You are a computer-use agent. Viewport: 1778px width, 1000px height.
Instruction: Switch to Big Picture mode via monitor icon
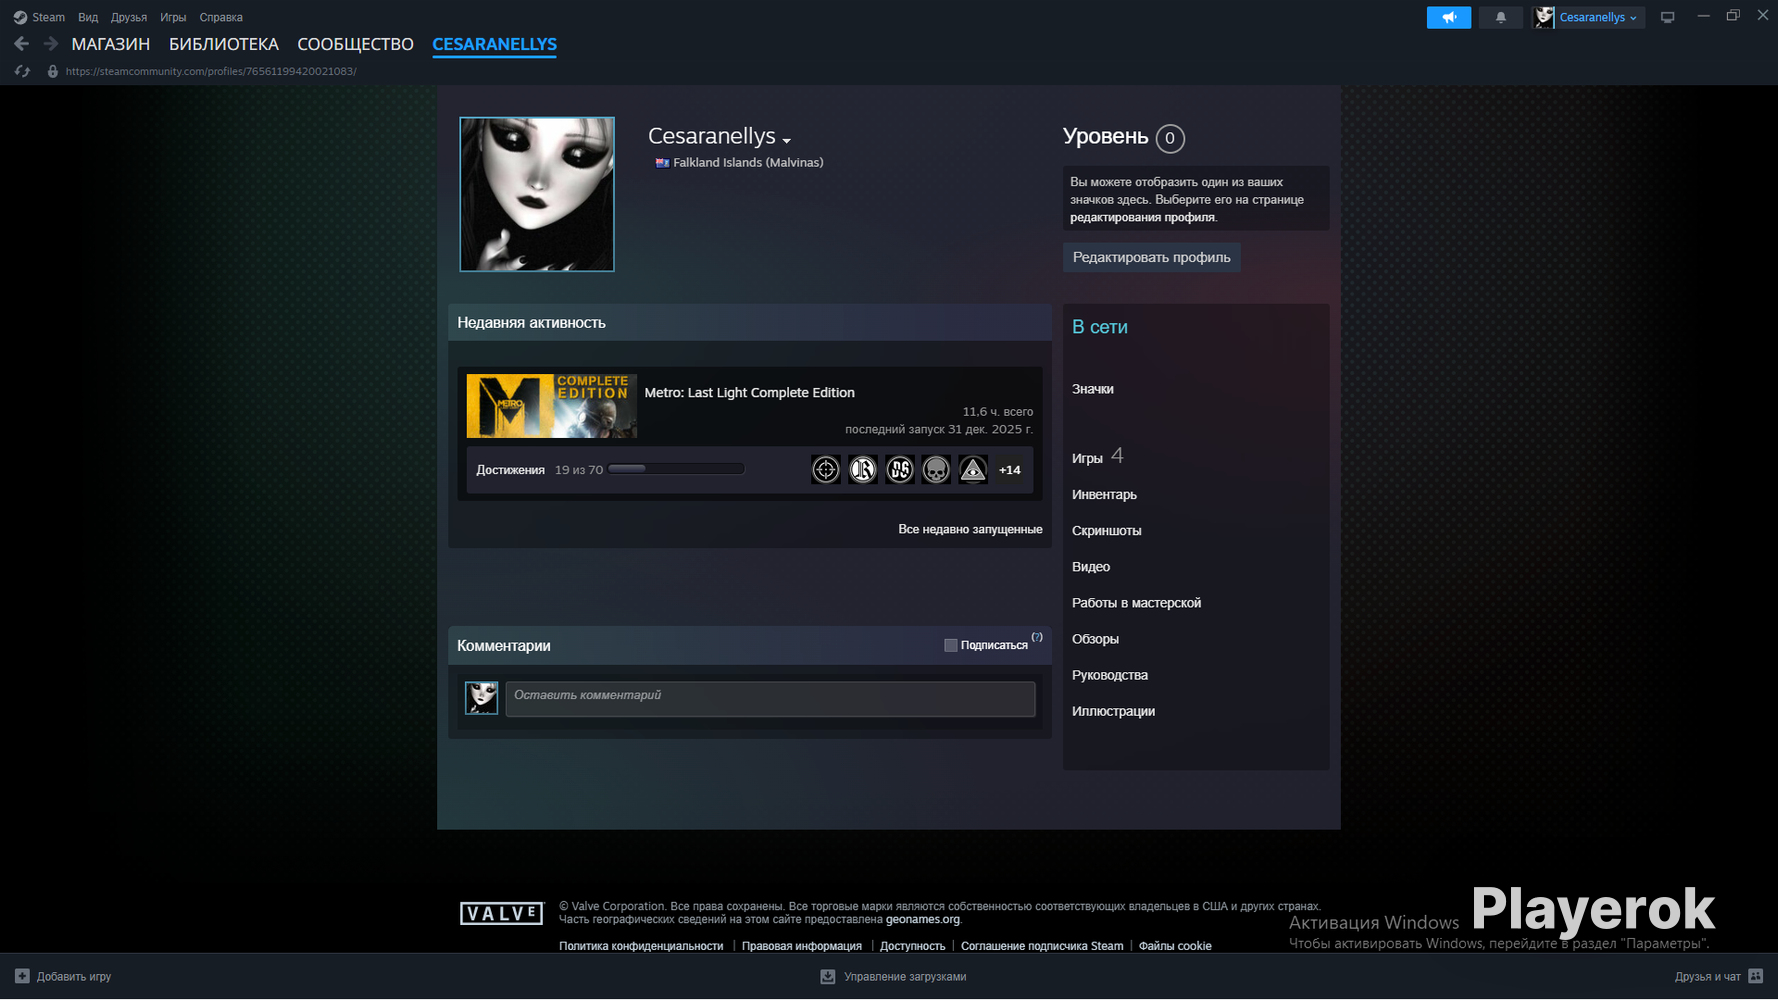coord(1667,17)
